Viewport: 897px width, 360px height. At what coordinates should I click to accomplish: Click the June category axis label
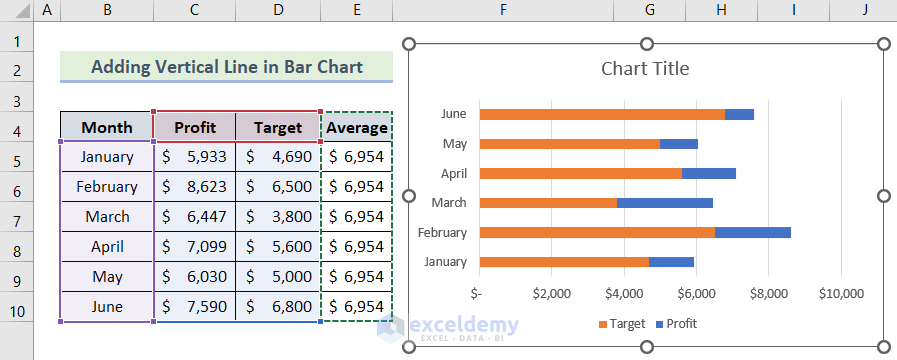(454, 113)
